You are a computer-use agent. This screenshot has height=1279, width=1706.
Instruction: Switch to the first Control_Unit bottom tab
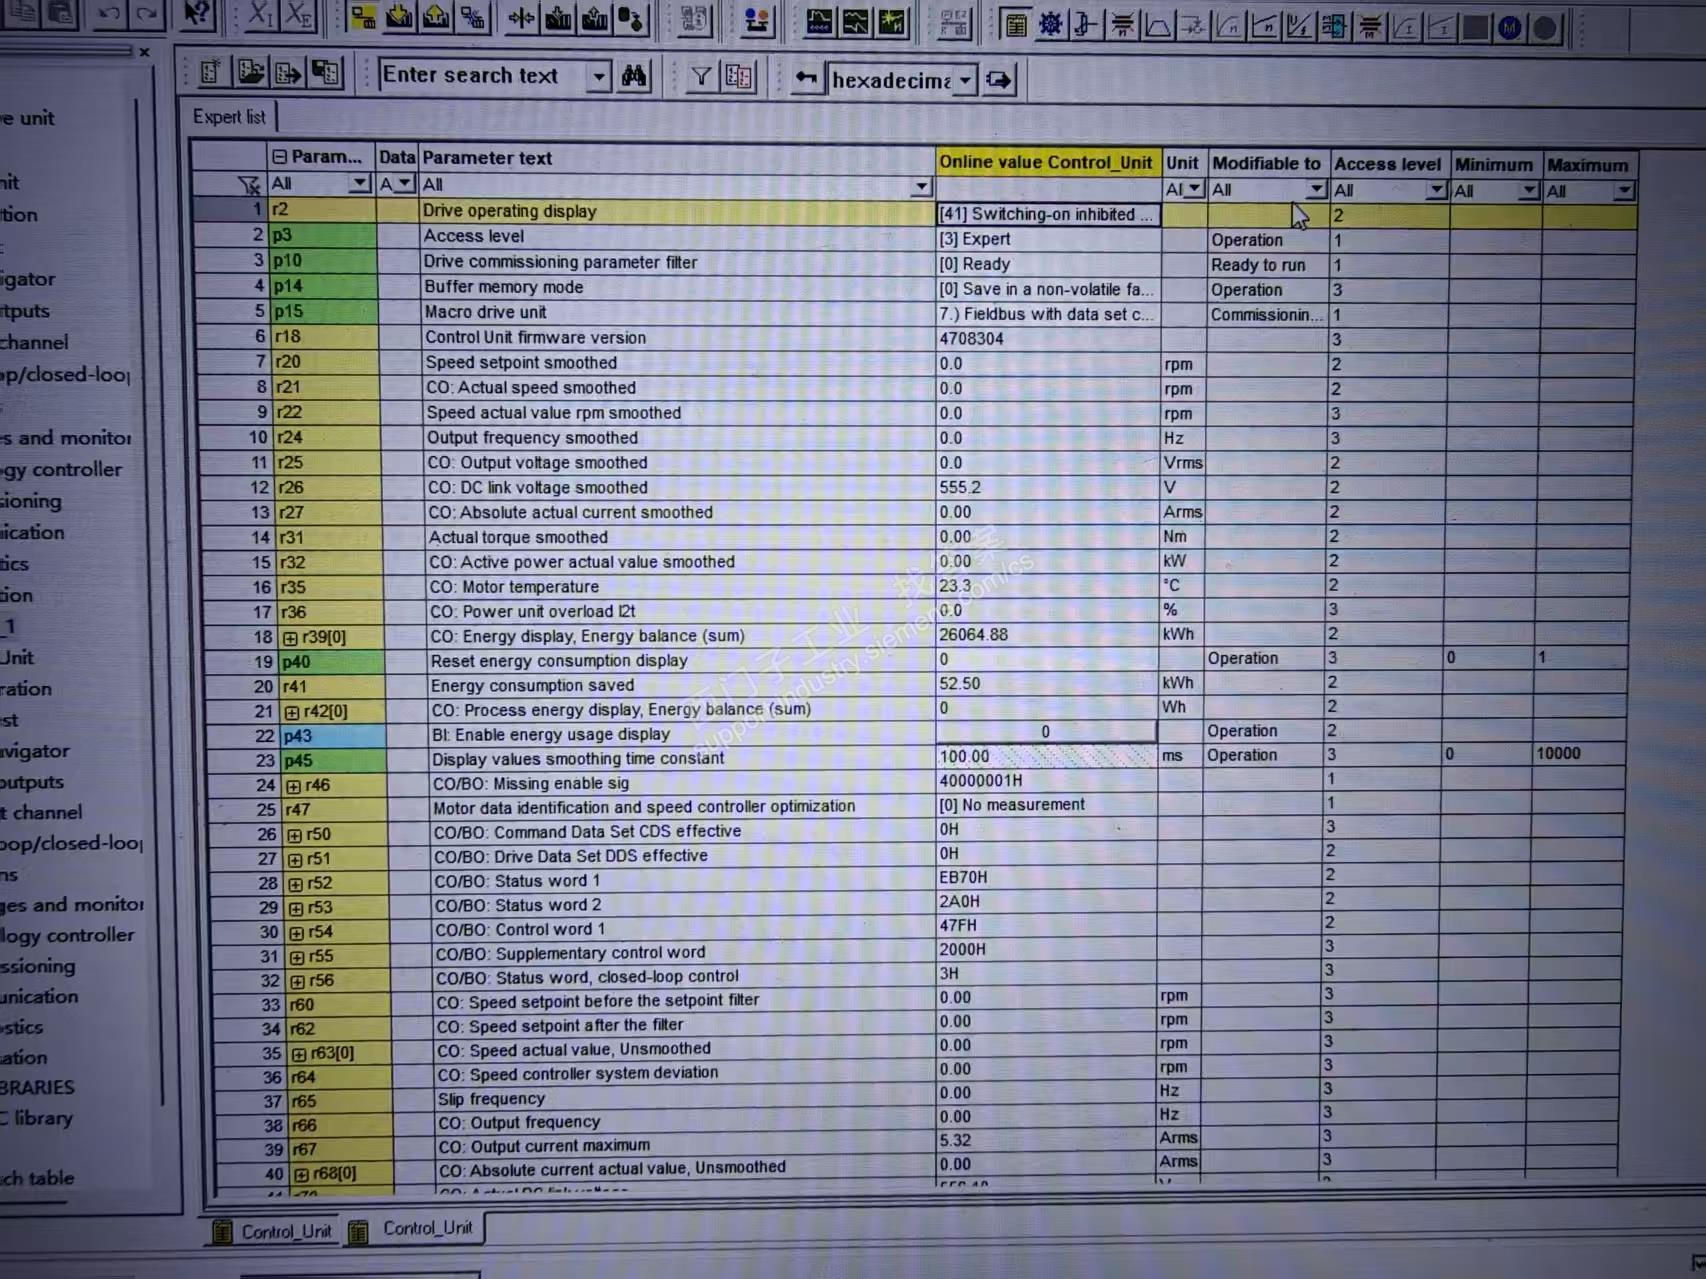pyautogui.click(x=274, y=1231)
